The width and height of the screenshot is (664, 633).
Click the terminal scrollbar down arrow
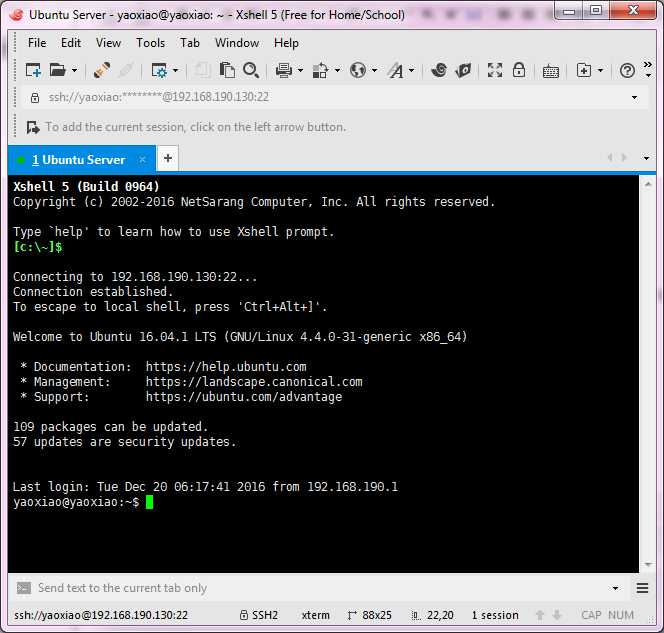coord(648,564)
